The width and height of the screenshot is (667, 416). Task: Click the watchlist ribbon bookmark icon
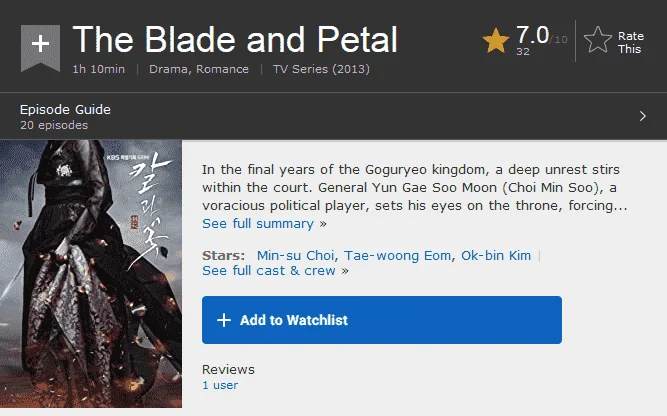pos(40,47)
